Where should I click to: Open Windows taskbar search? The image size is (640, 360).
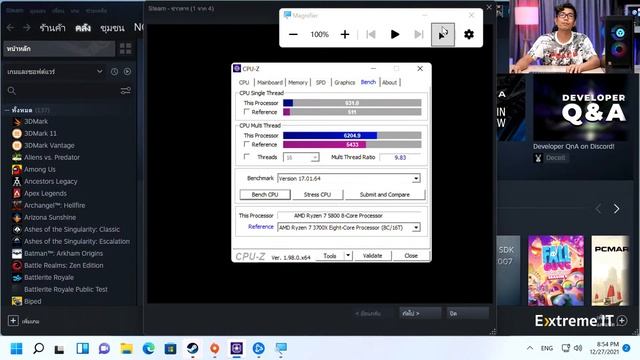[39, 349]
